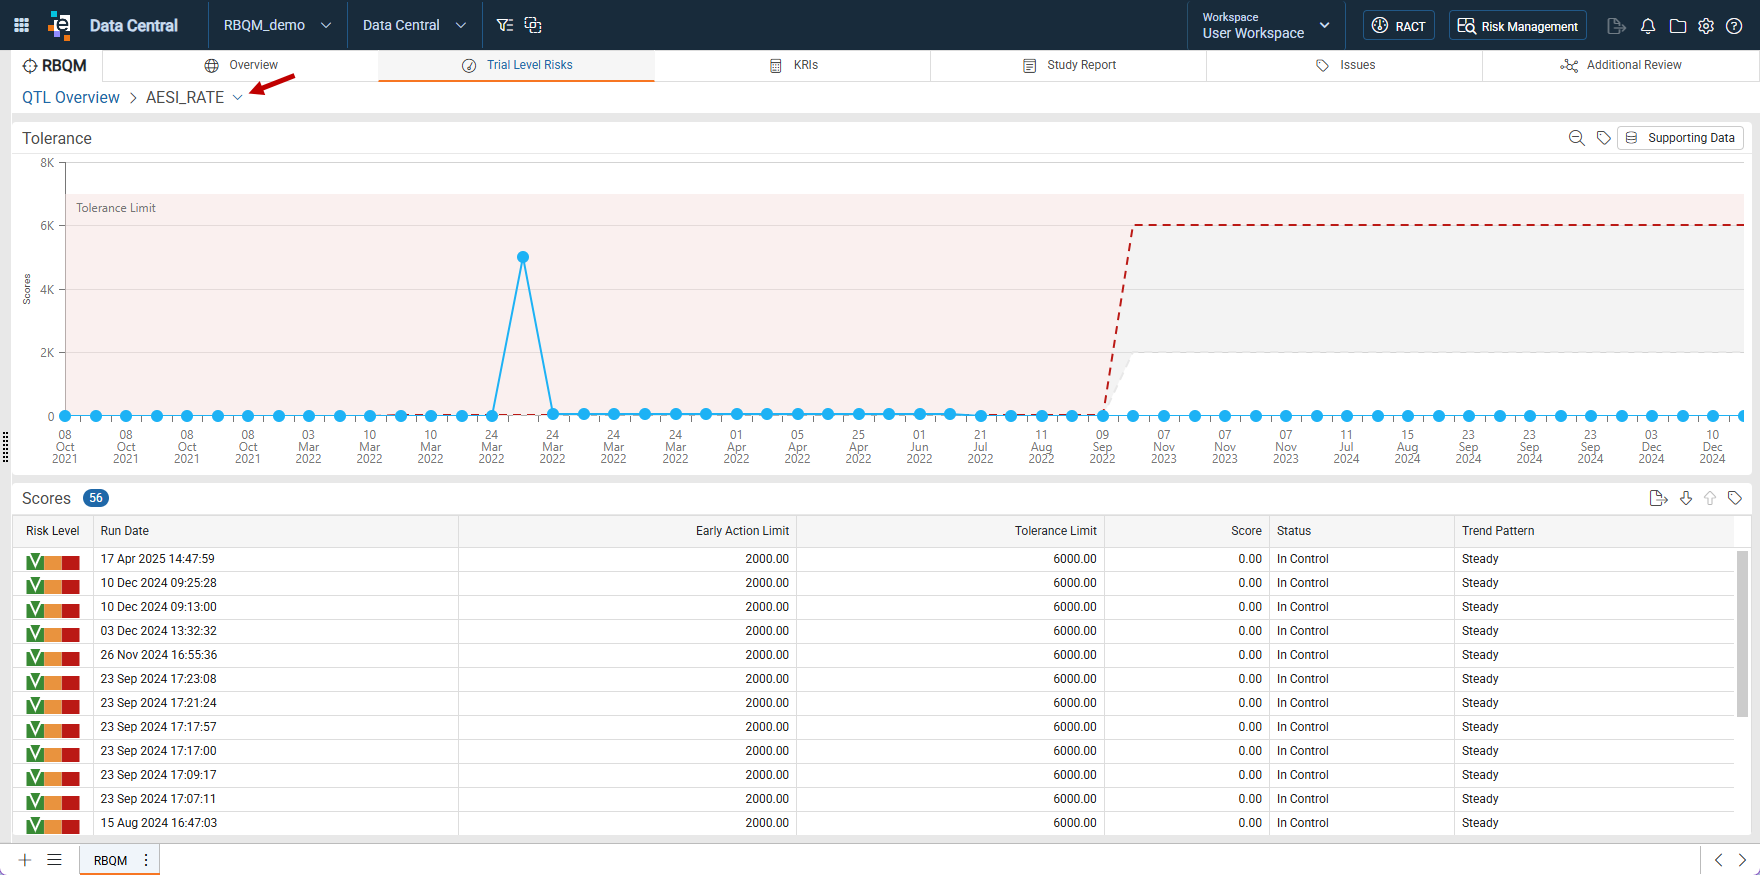
Task: Click risk level indicator for 10 Dec 2024 09:13:00
Action: [53, 609]
